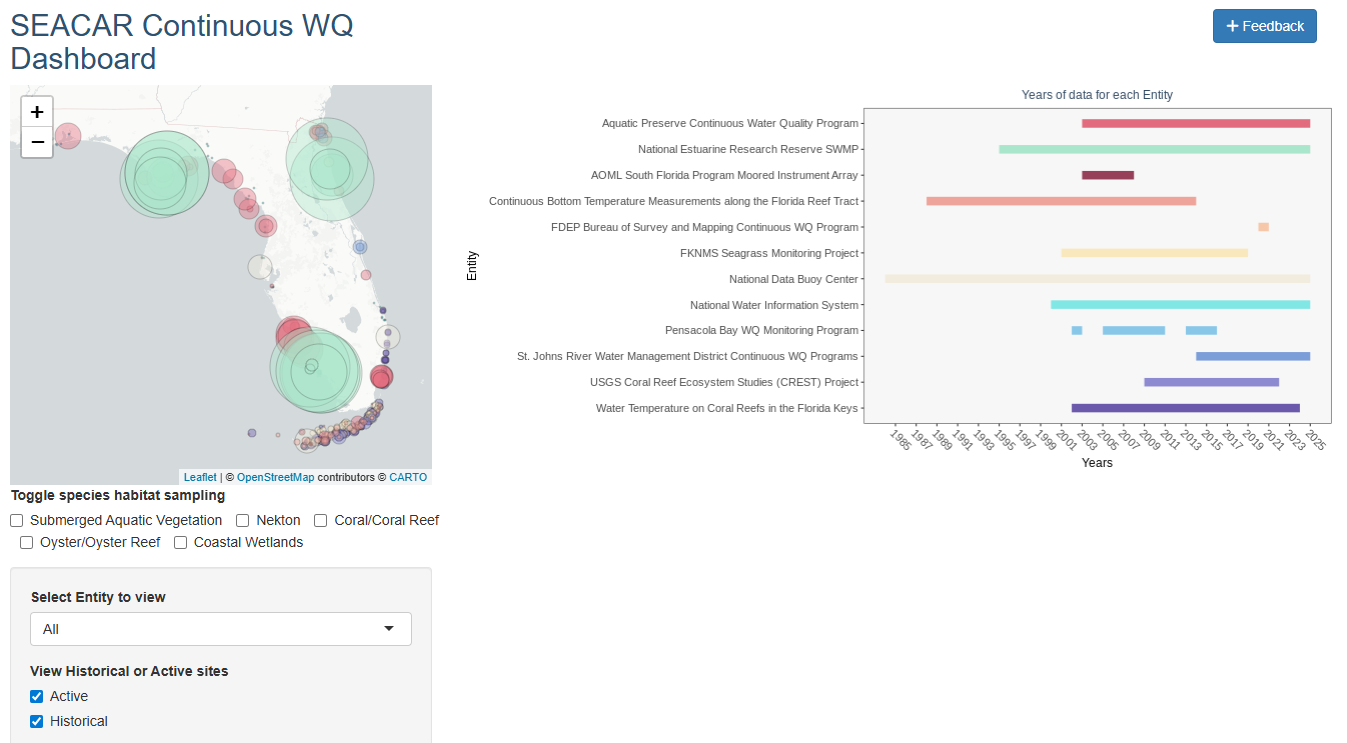The height and width of the screenshot is (743, 1347).
Task: Uncheck the Active sites checkbox
Action: 37,696
